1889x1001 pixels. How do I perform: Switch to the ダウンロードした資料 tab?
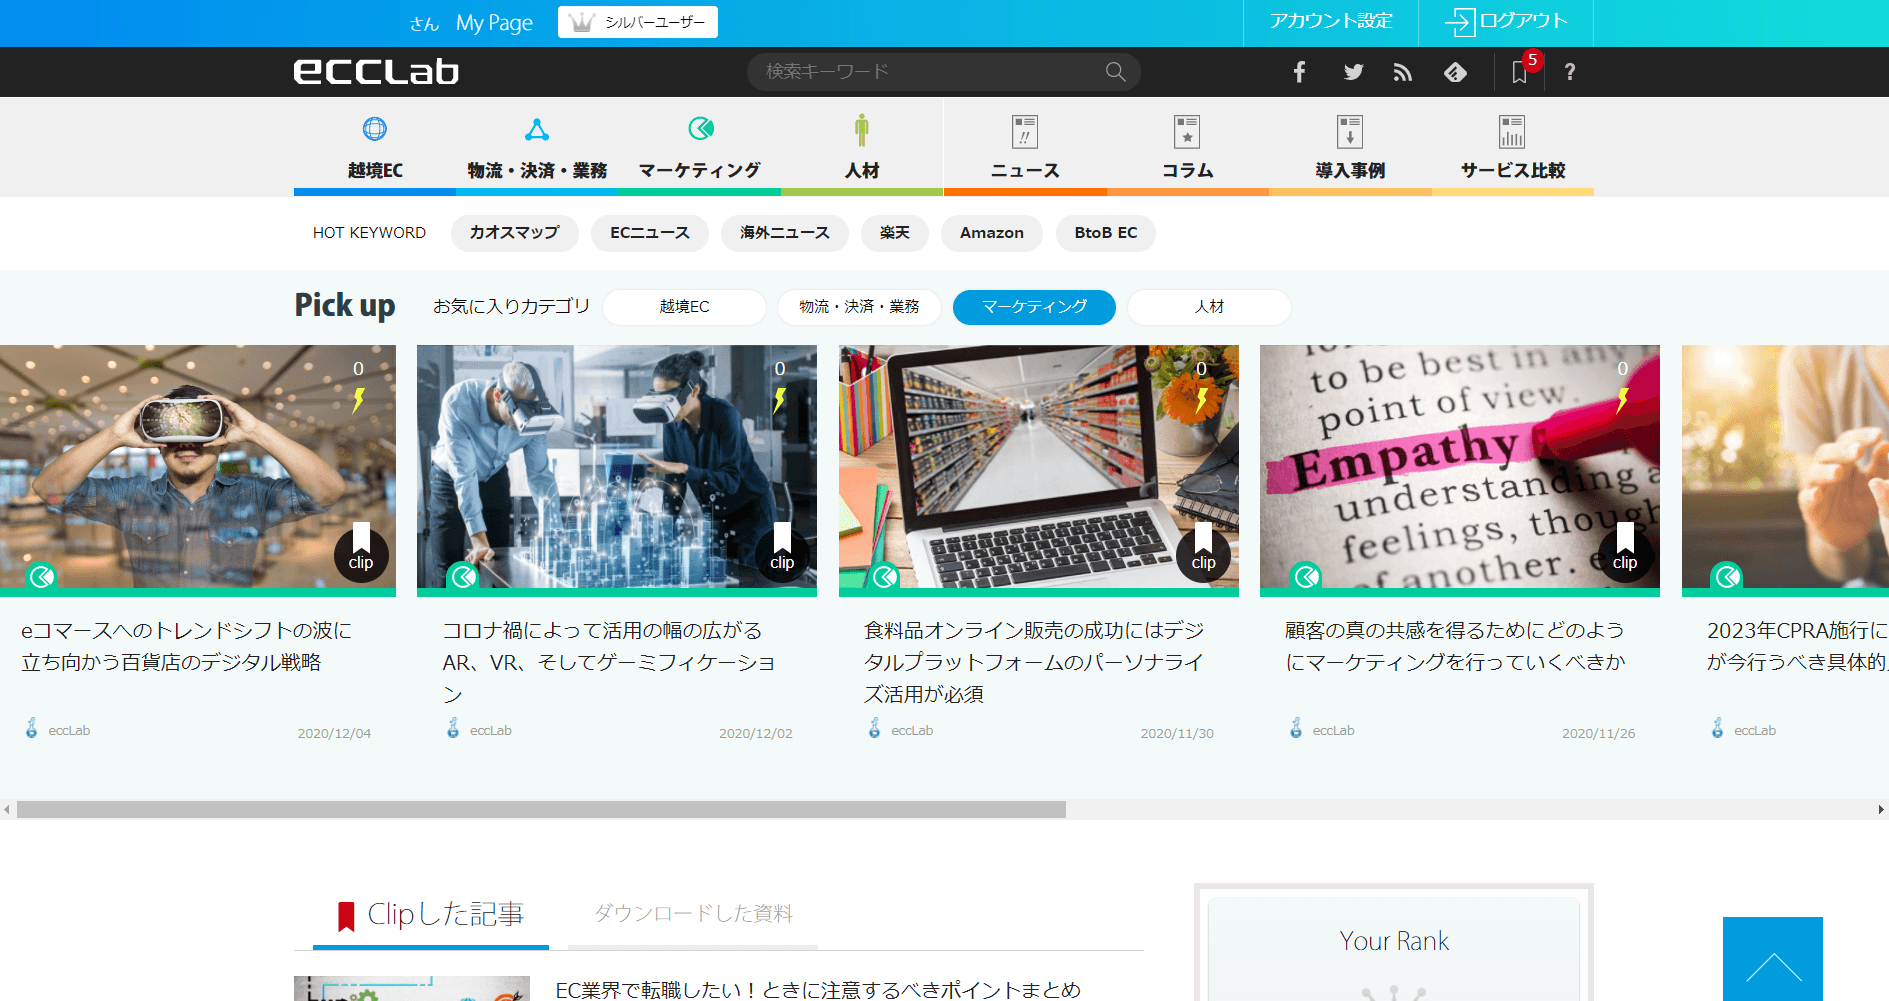692,913
